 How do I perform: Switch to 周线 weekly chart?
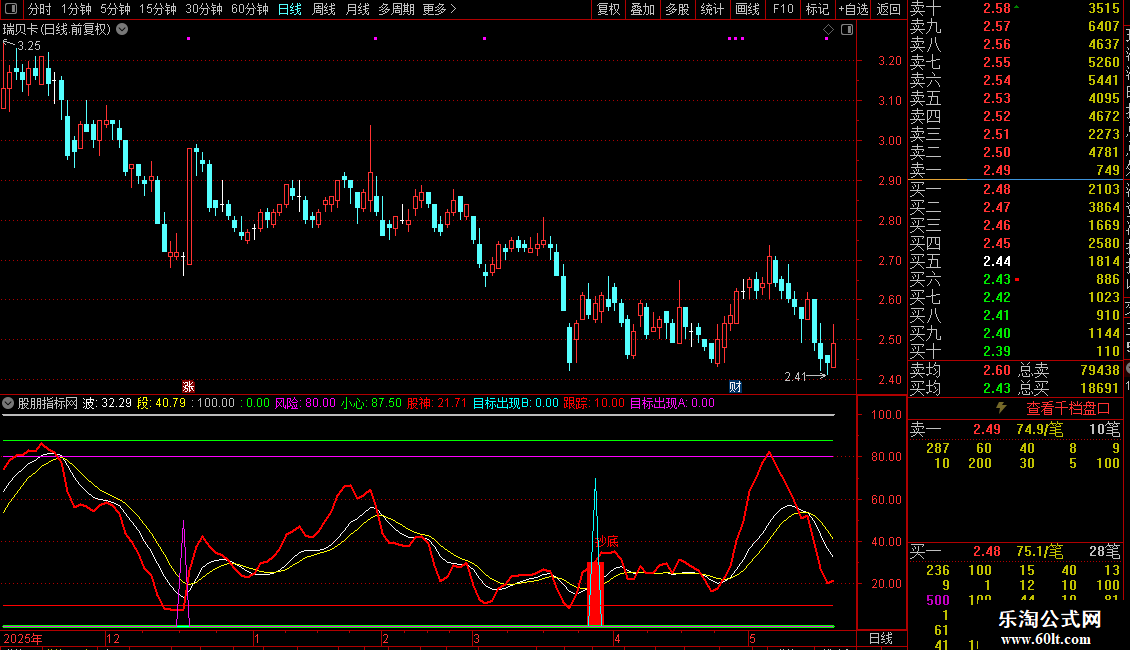pos(324,9)
